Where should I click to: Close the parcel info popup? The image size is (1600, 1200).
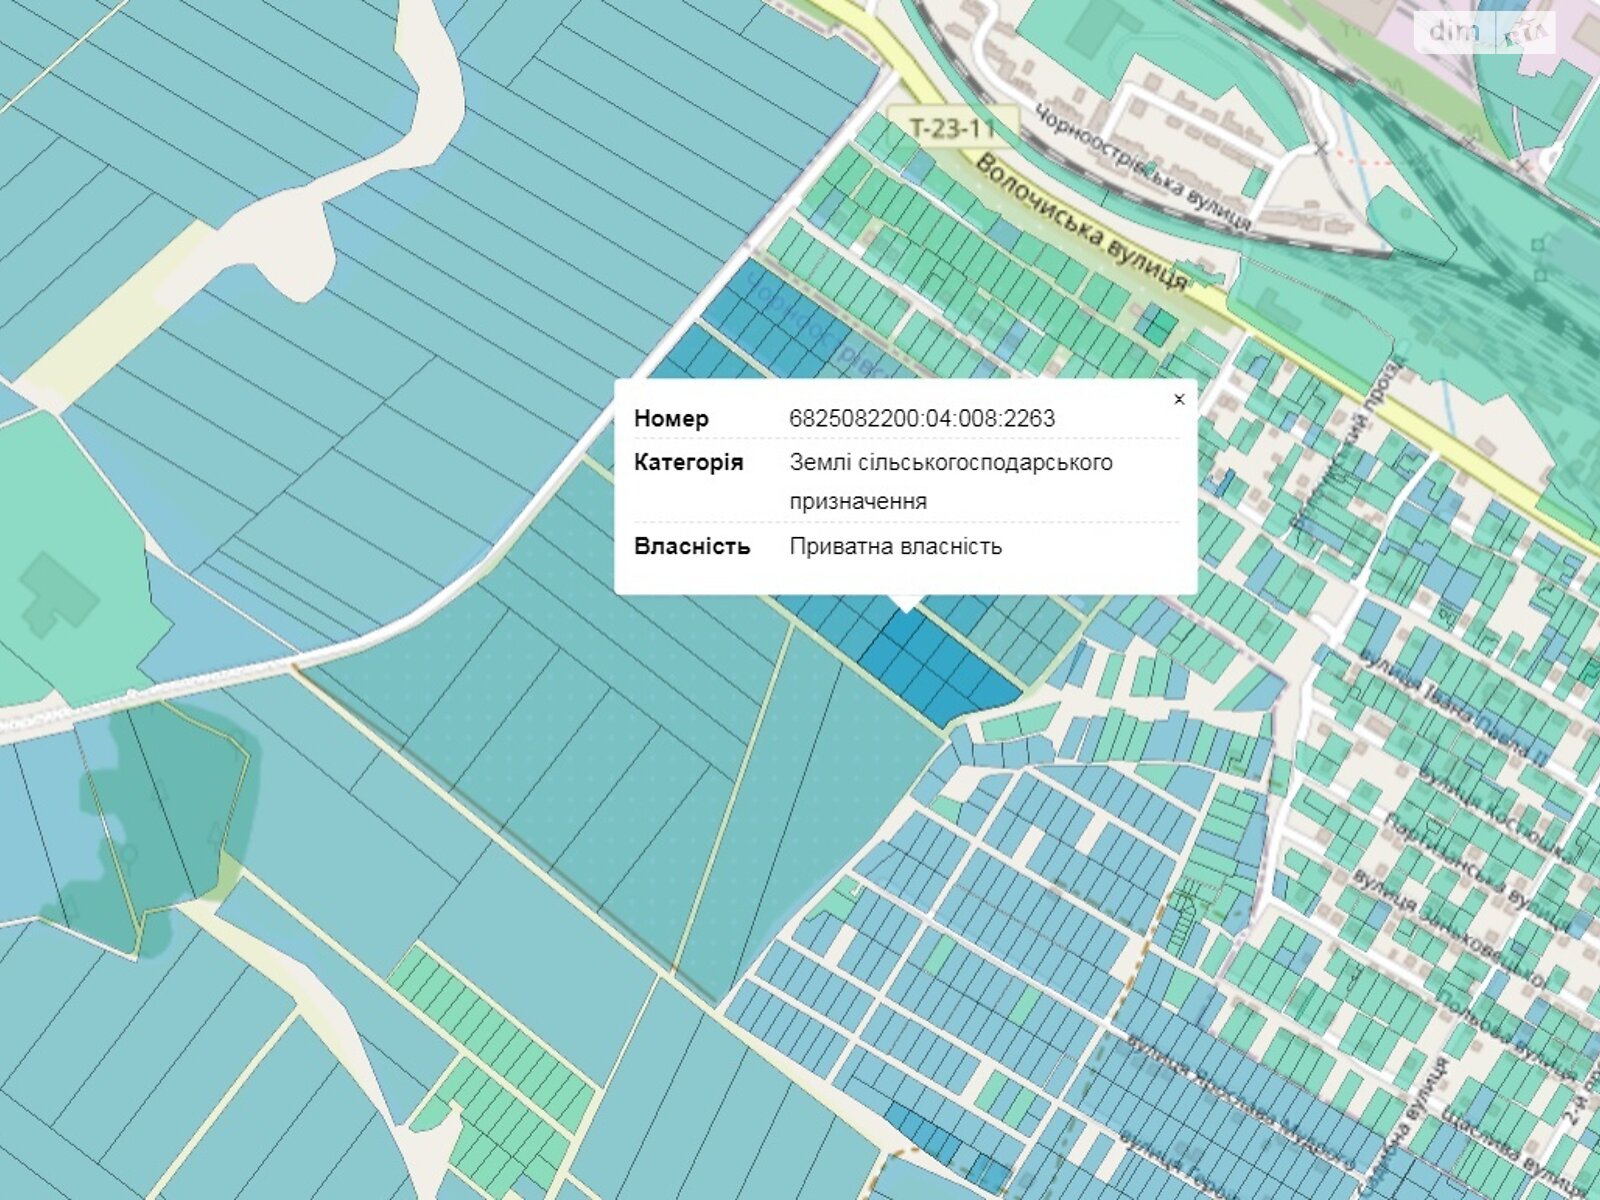pyautogui.click(x=1179, y=399)
